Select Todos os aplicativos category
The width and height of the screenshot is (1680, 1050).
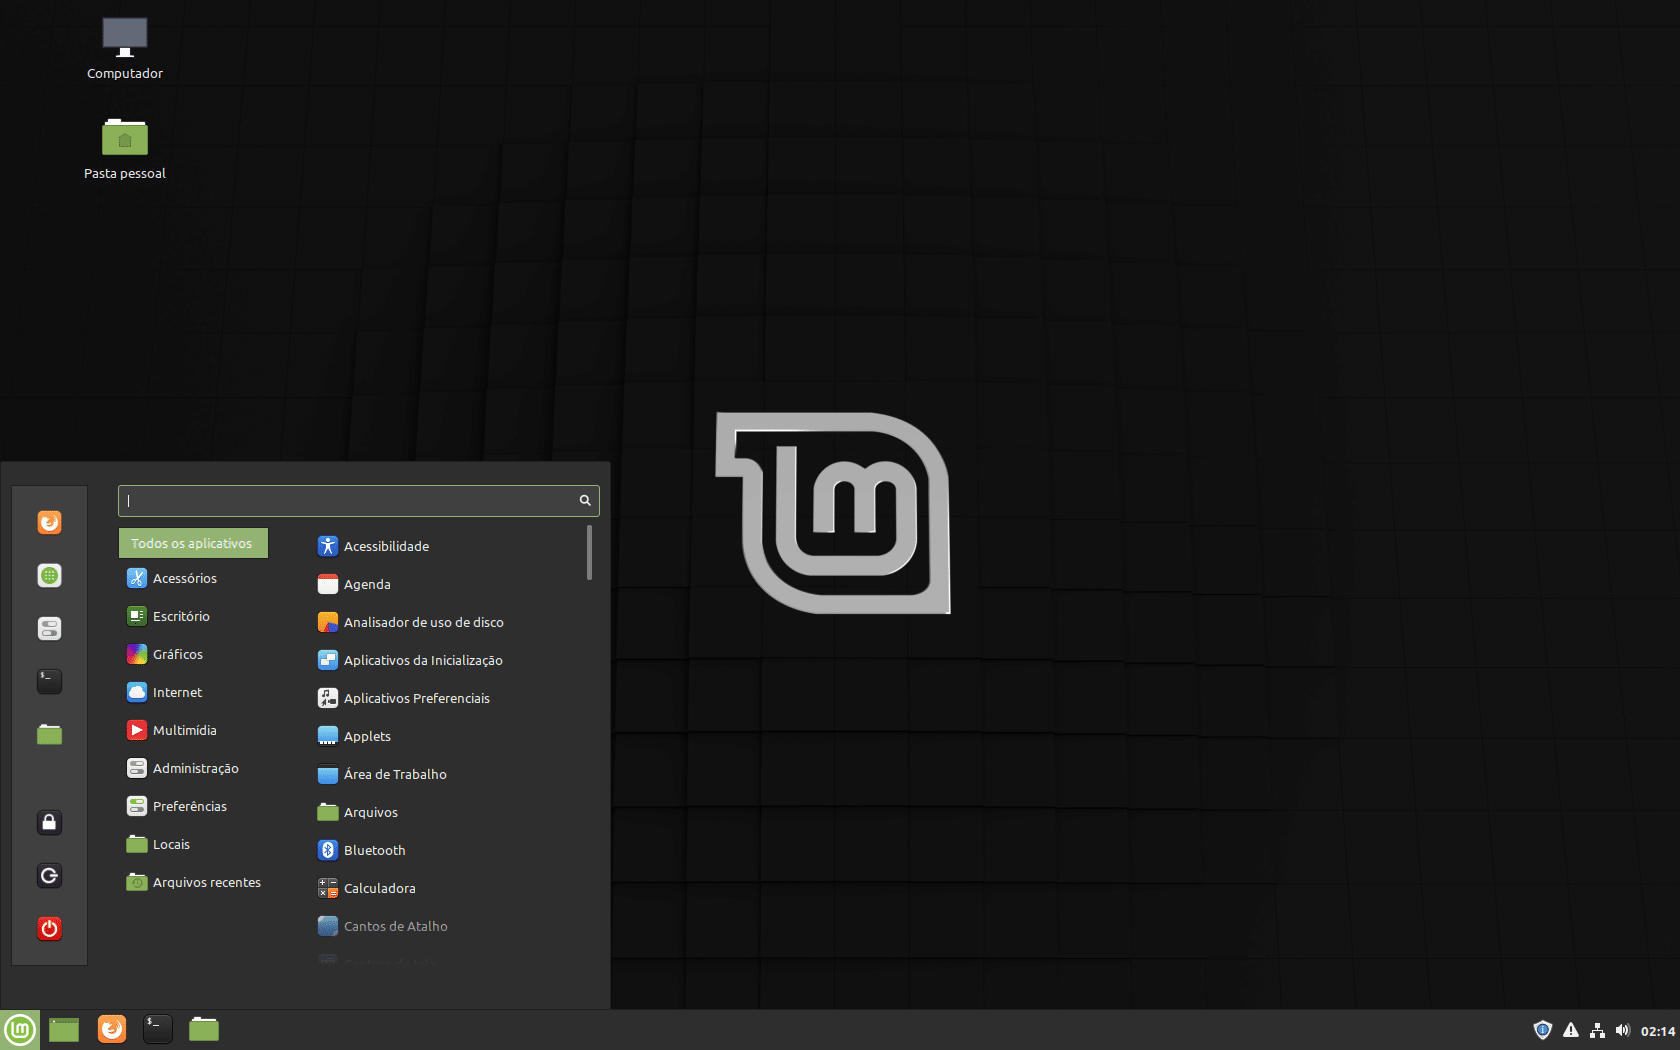click(x=193, y=543)
